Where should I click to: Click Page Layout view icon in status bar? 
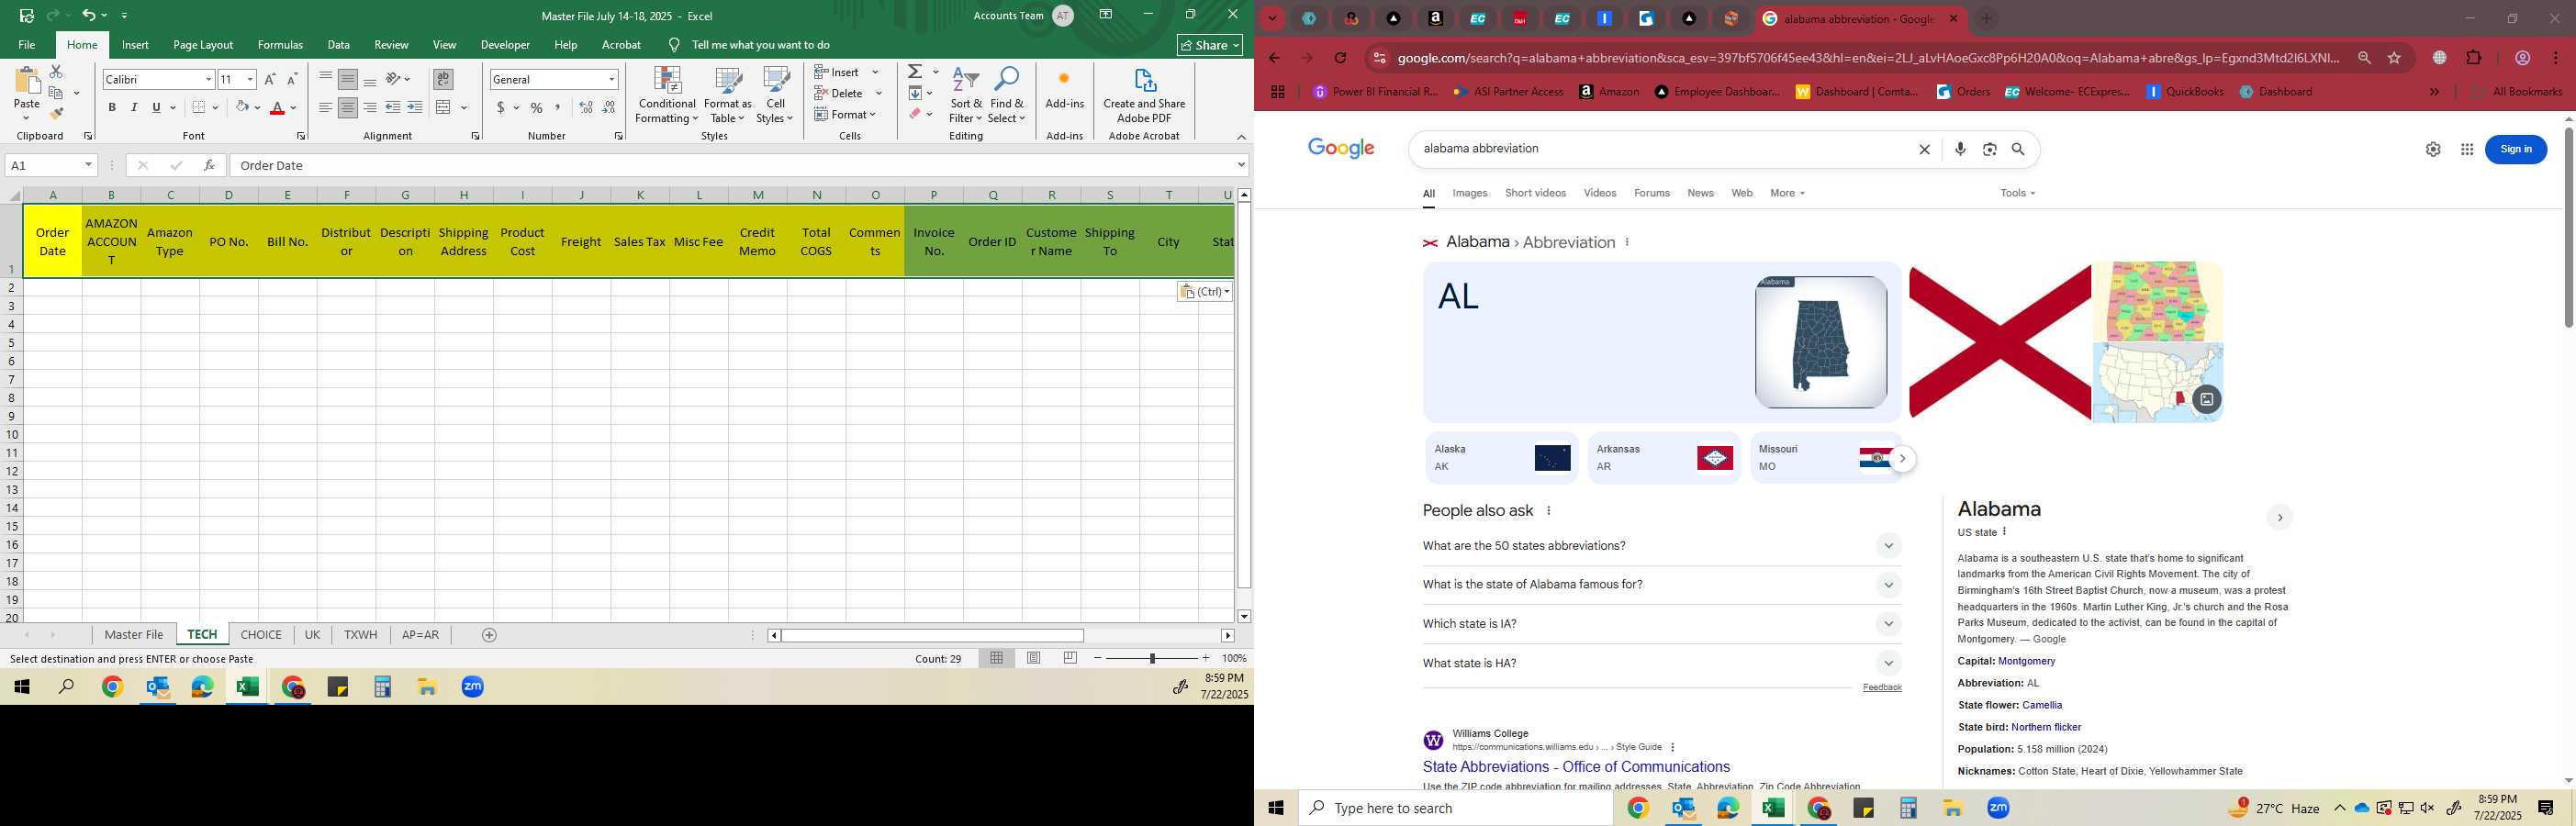point(1034,658)
